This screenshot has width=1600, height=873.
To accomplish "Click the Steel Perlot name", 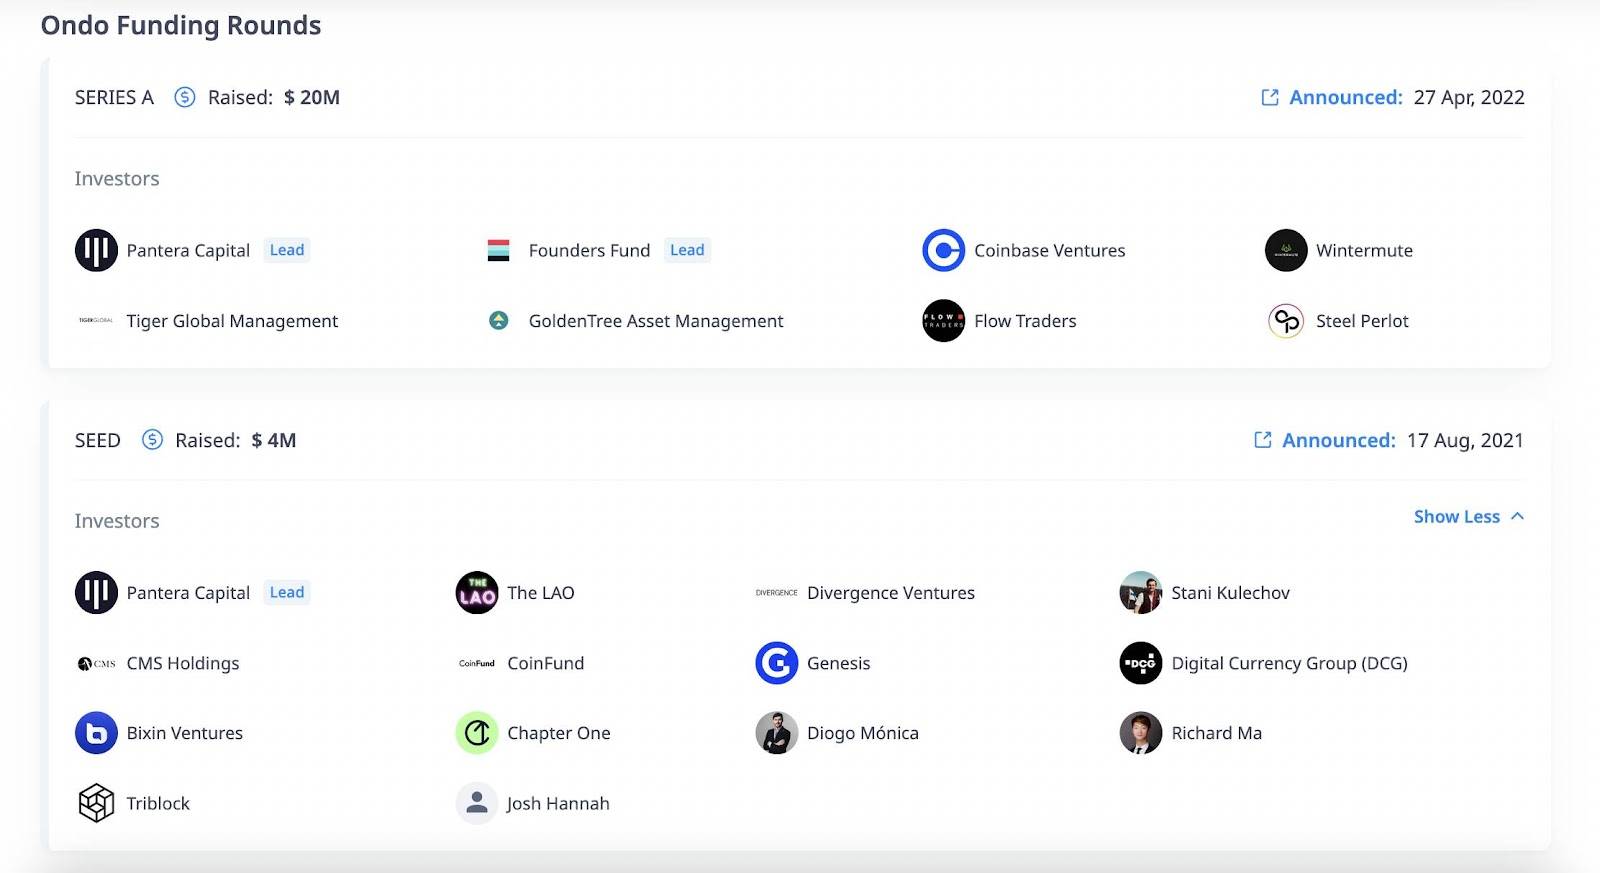I will (1362, 321).
